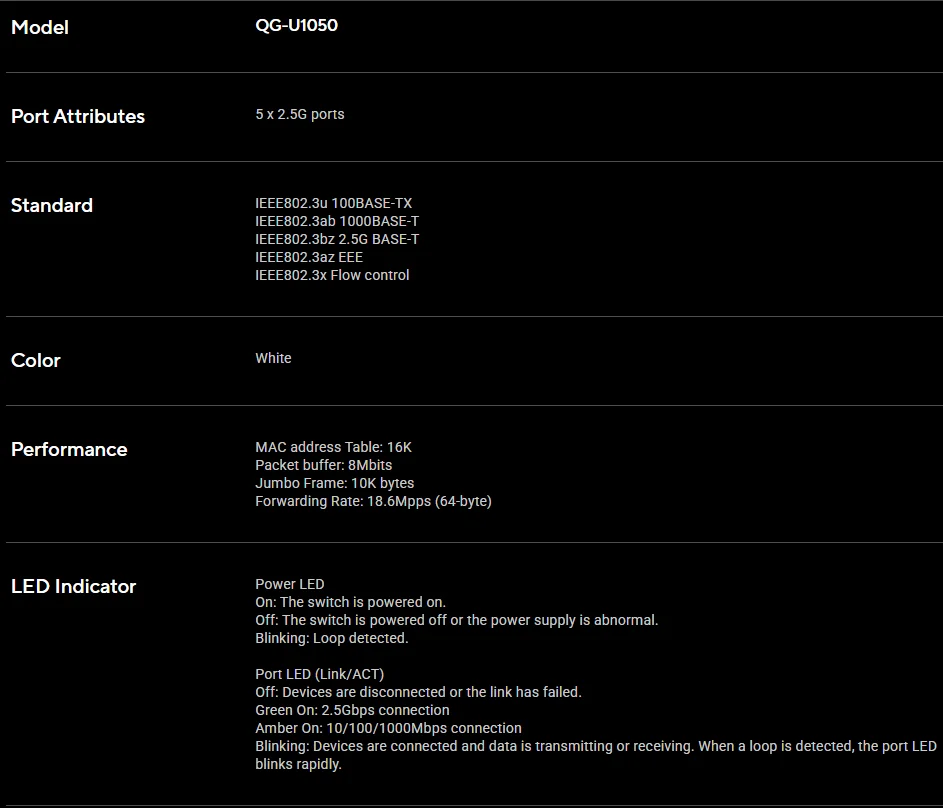This screenshot has height=808, width=943.
Task: Select the IEEE802.3u 100BASE-TX line
Action: 333,203
